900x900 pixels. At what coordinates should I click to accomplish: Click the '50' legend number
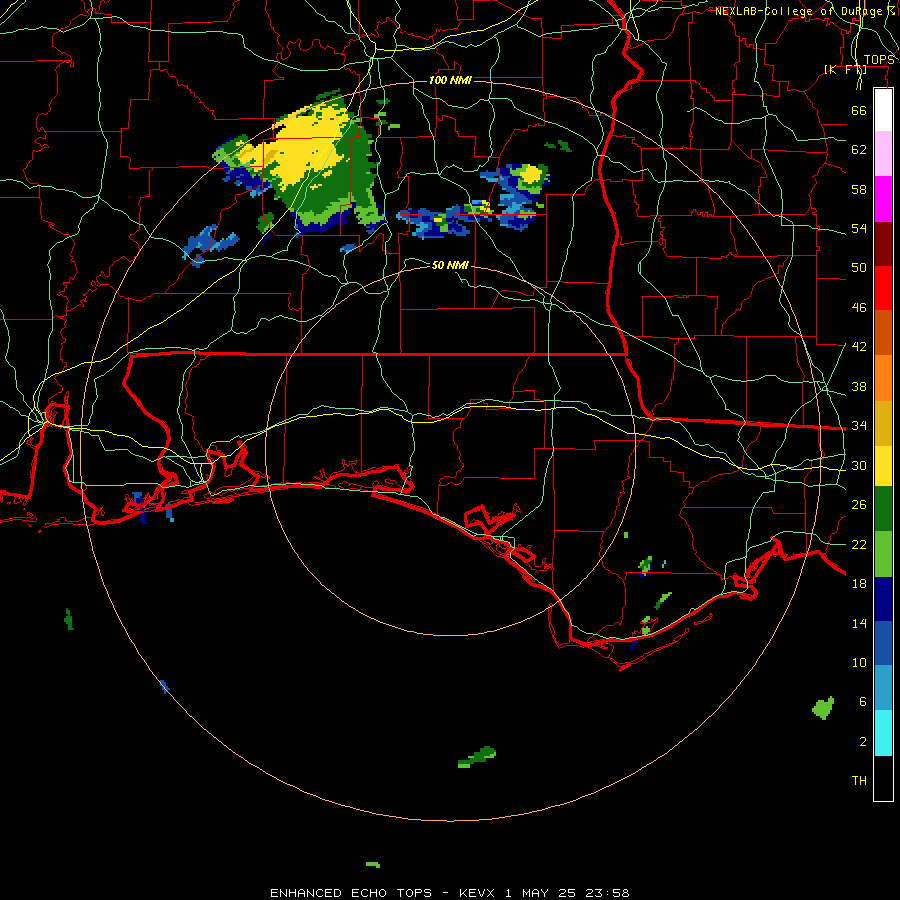click(859, 268)
